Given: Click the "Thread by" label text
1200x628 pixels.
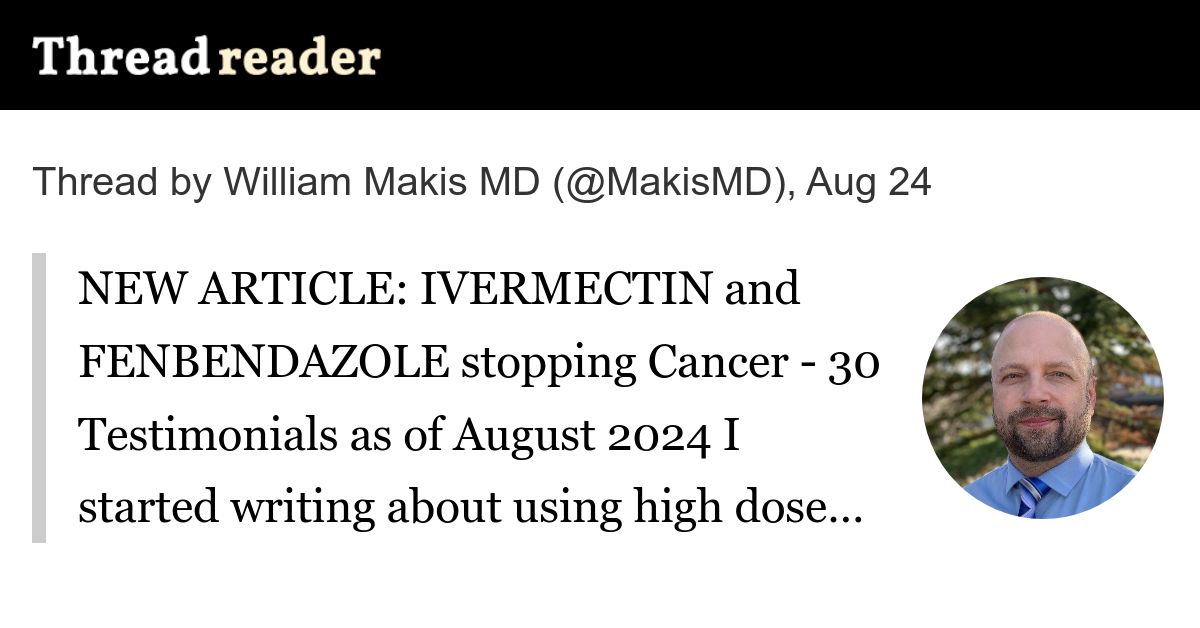Looking at the screenshot, I should (122, 183).
